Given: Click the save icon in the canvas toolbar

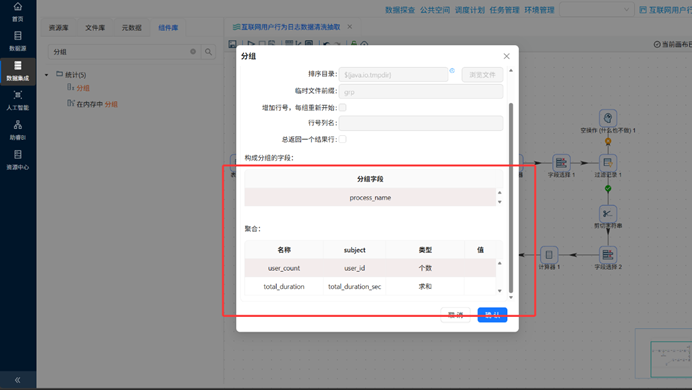Looking at the screenshot, I should (233, 44).
